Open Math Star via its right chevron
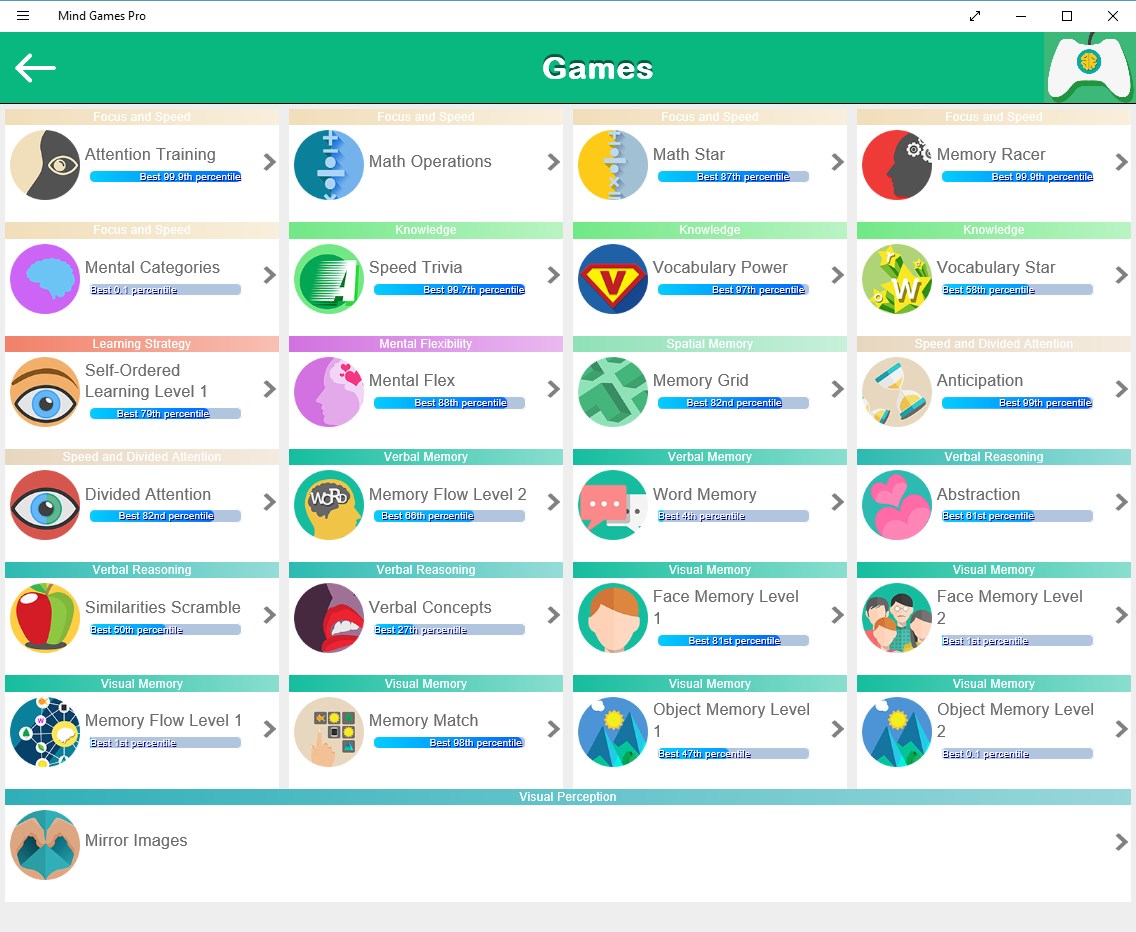The image size is (1136, 932). (x=838, y=162)
